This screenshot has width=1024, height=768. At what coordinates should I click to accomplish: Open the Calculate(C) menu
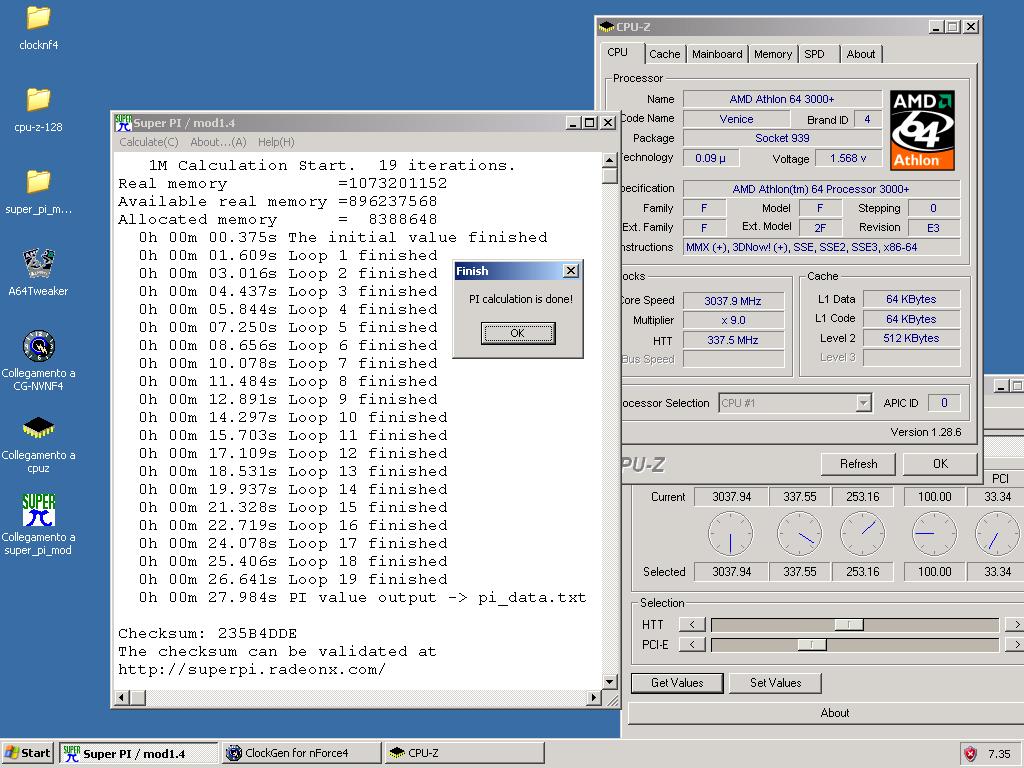pos(149,142)
